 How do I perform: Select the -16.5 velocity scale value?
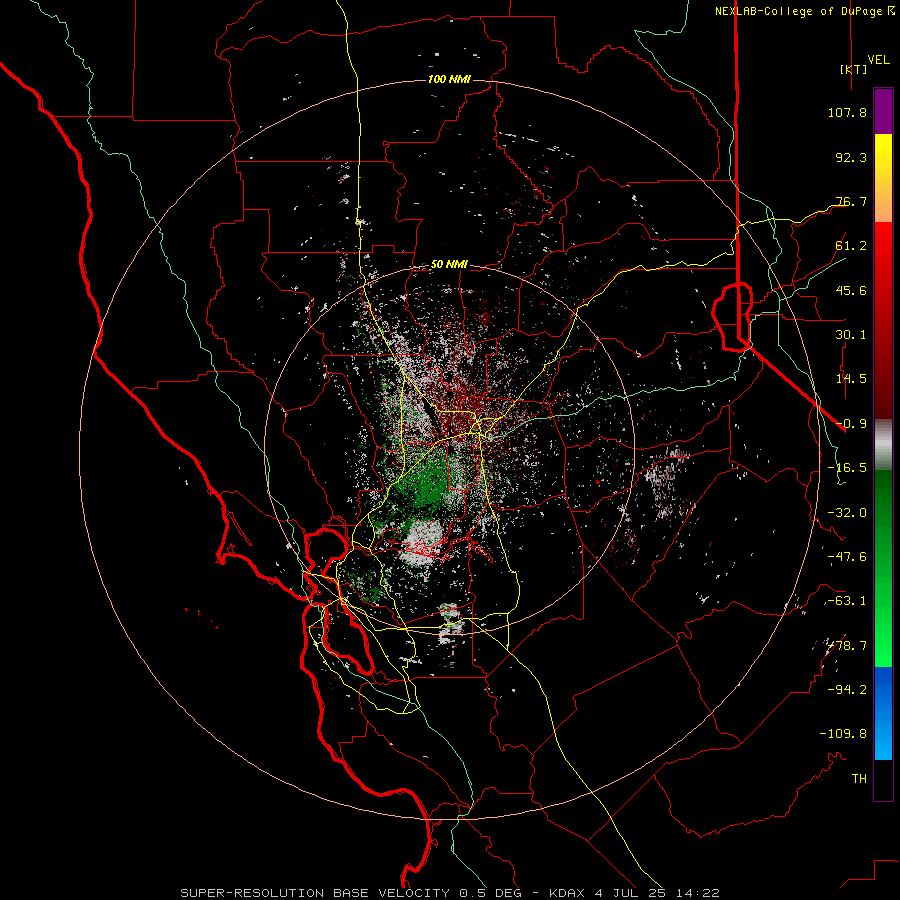tap(847, 467)
